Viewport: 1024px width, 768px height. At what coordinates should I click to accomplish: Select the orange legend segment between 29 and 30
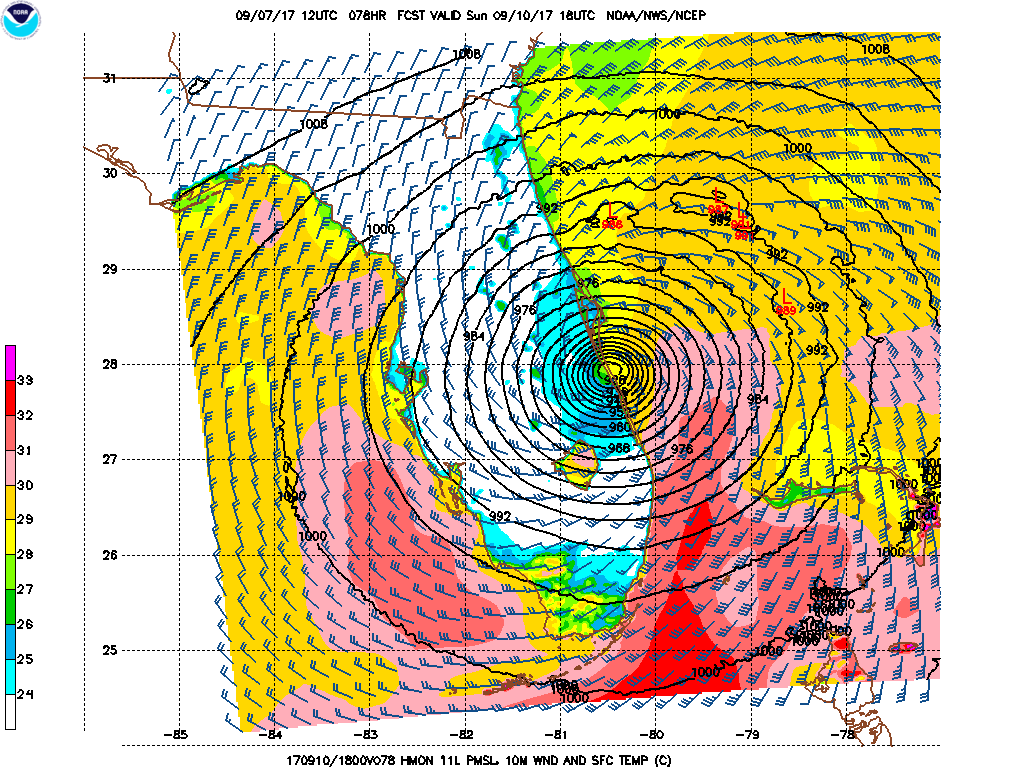10,502
